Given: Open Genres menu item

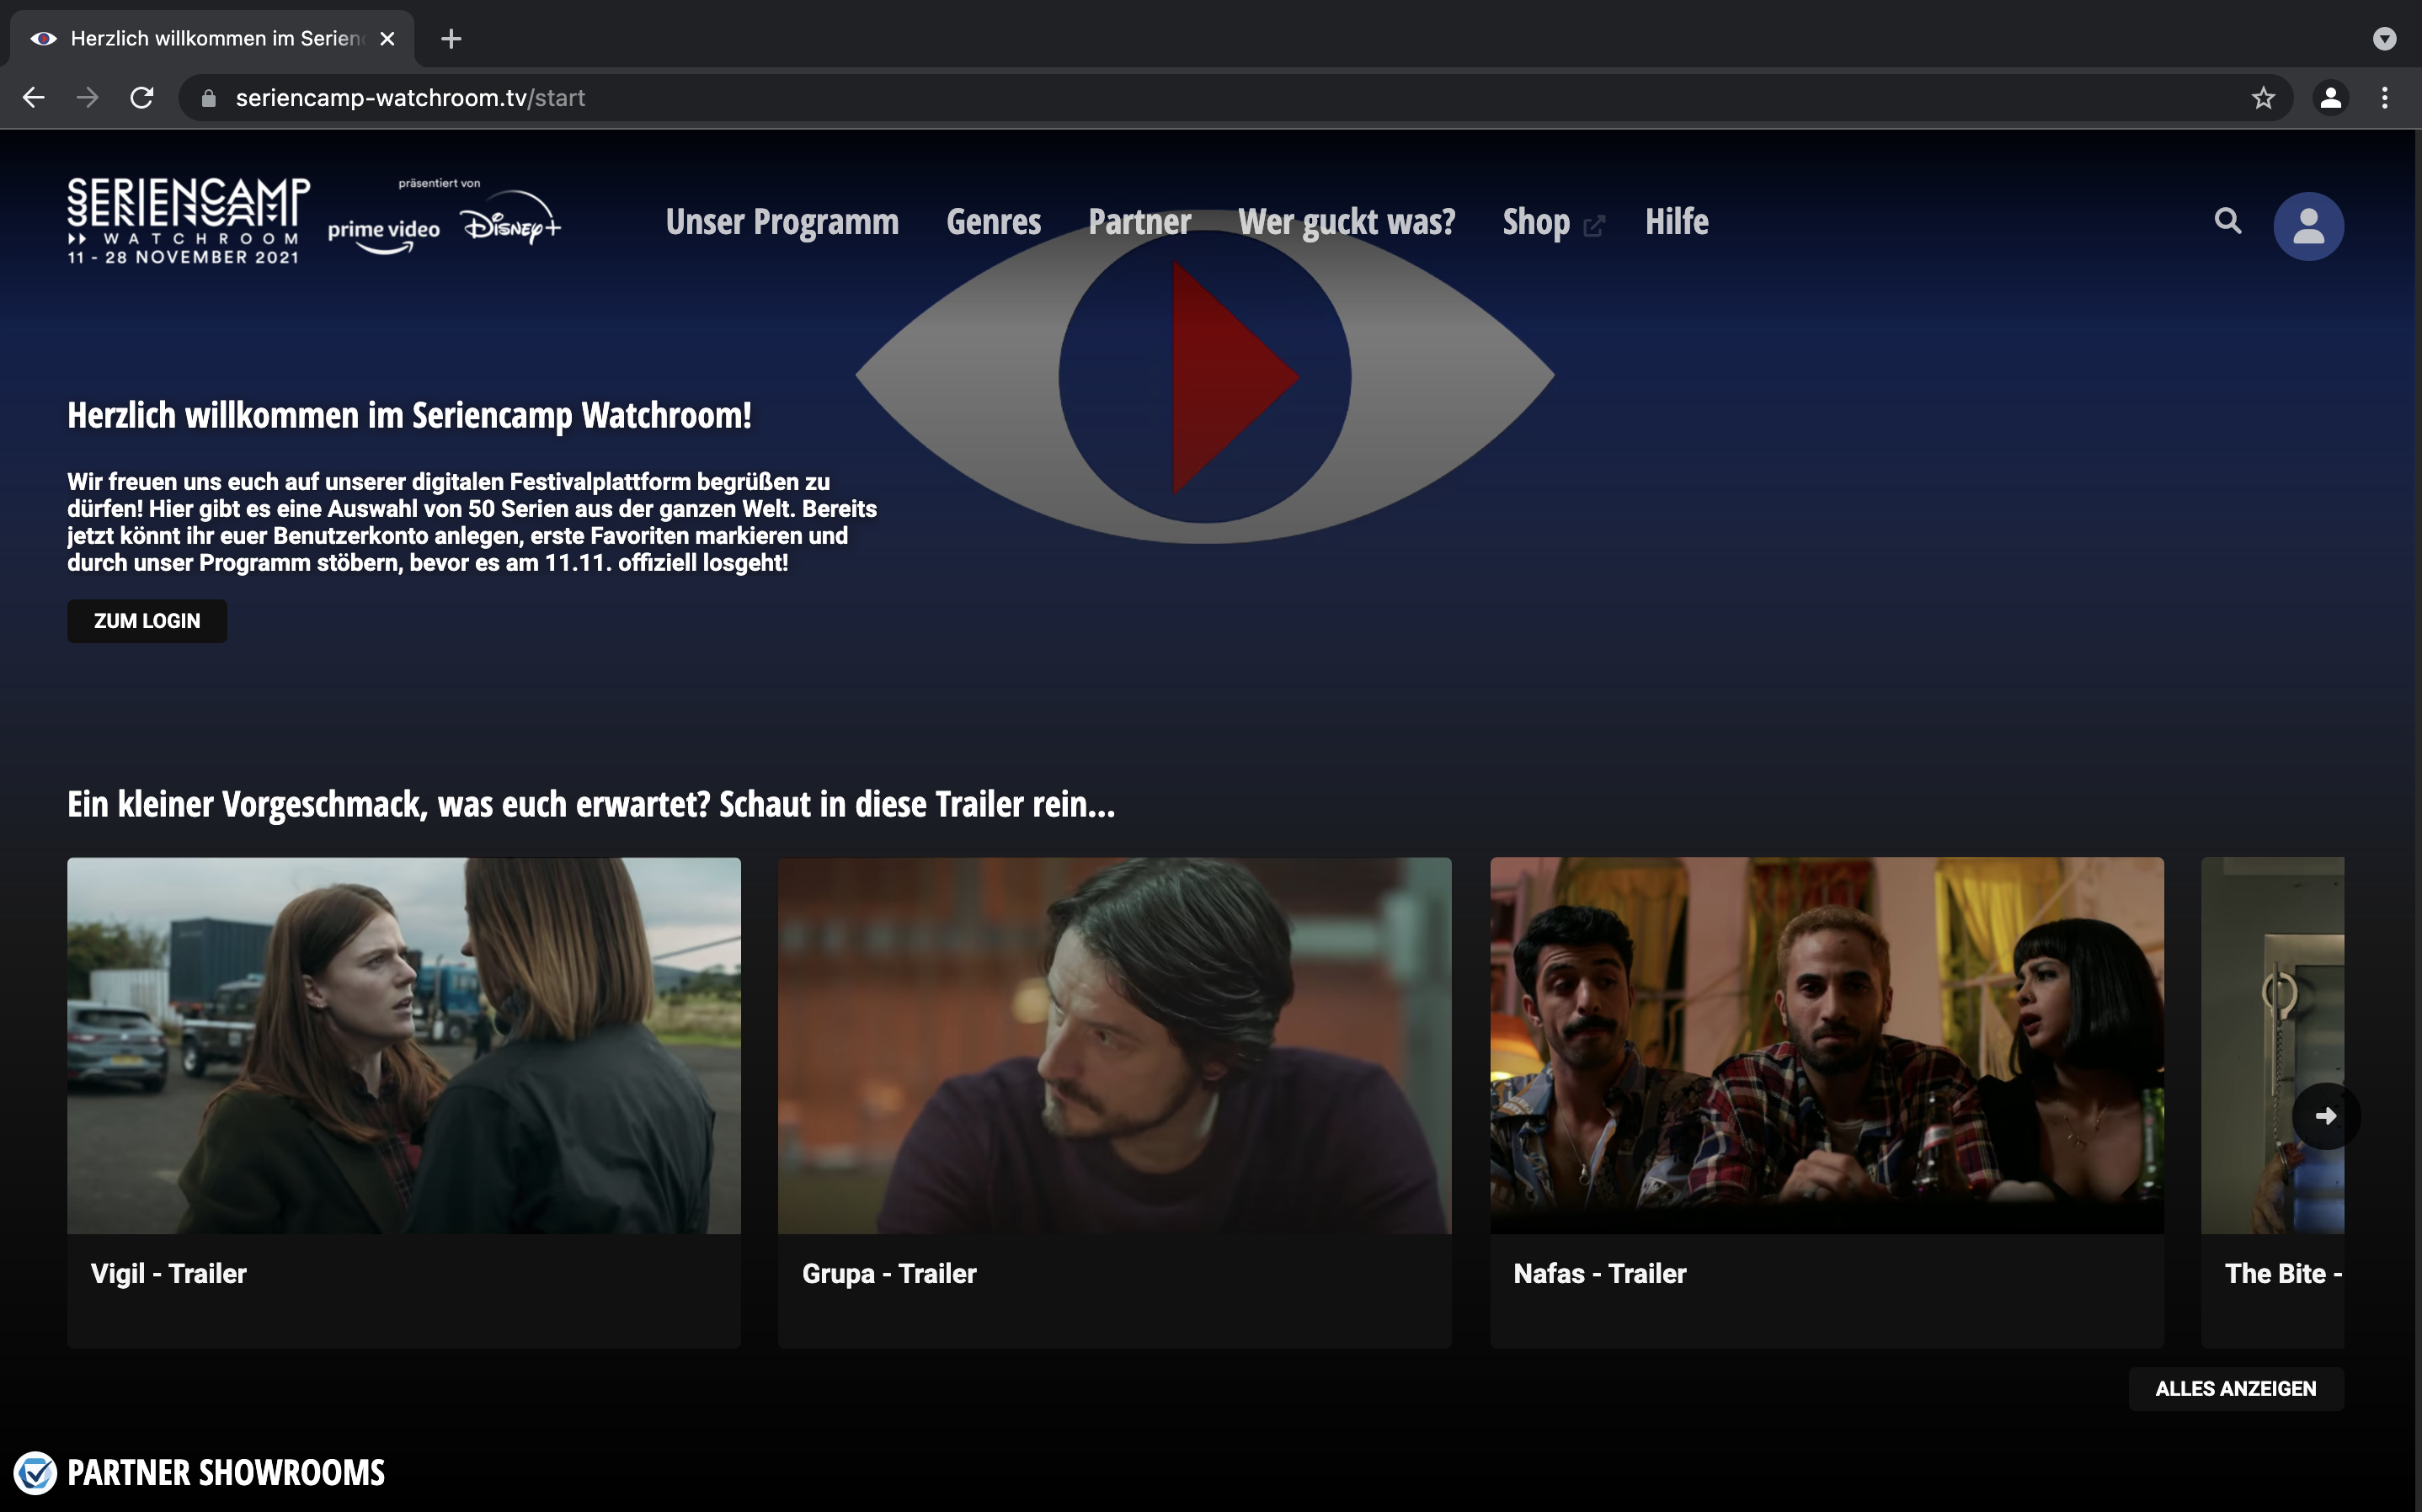Looking at the screenshot, I should (x=993, y=222).
